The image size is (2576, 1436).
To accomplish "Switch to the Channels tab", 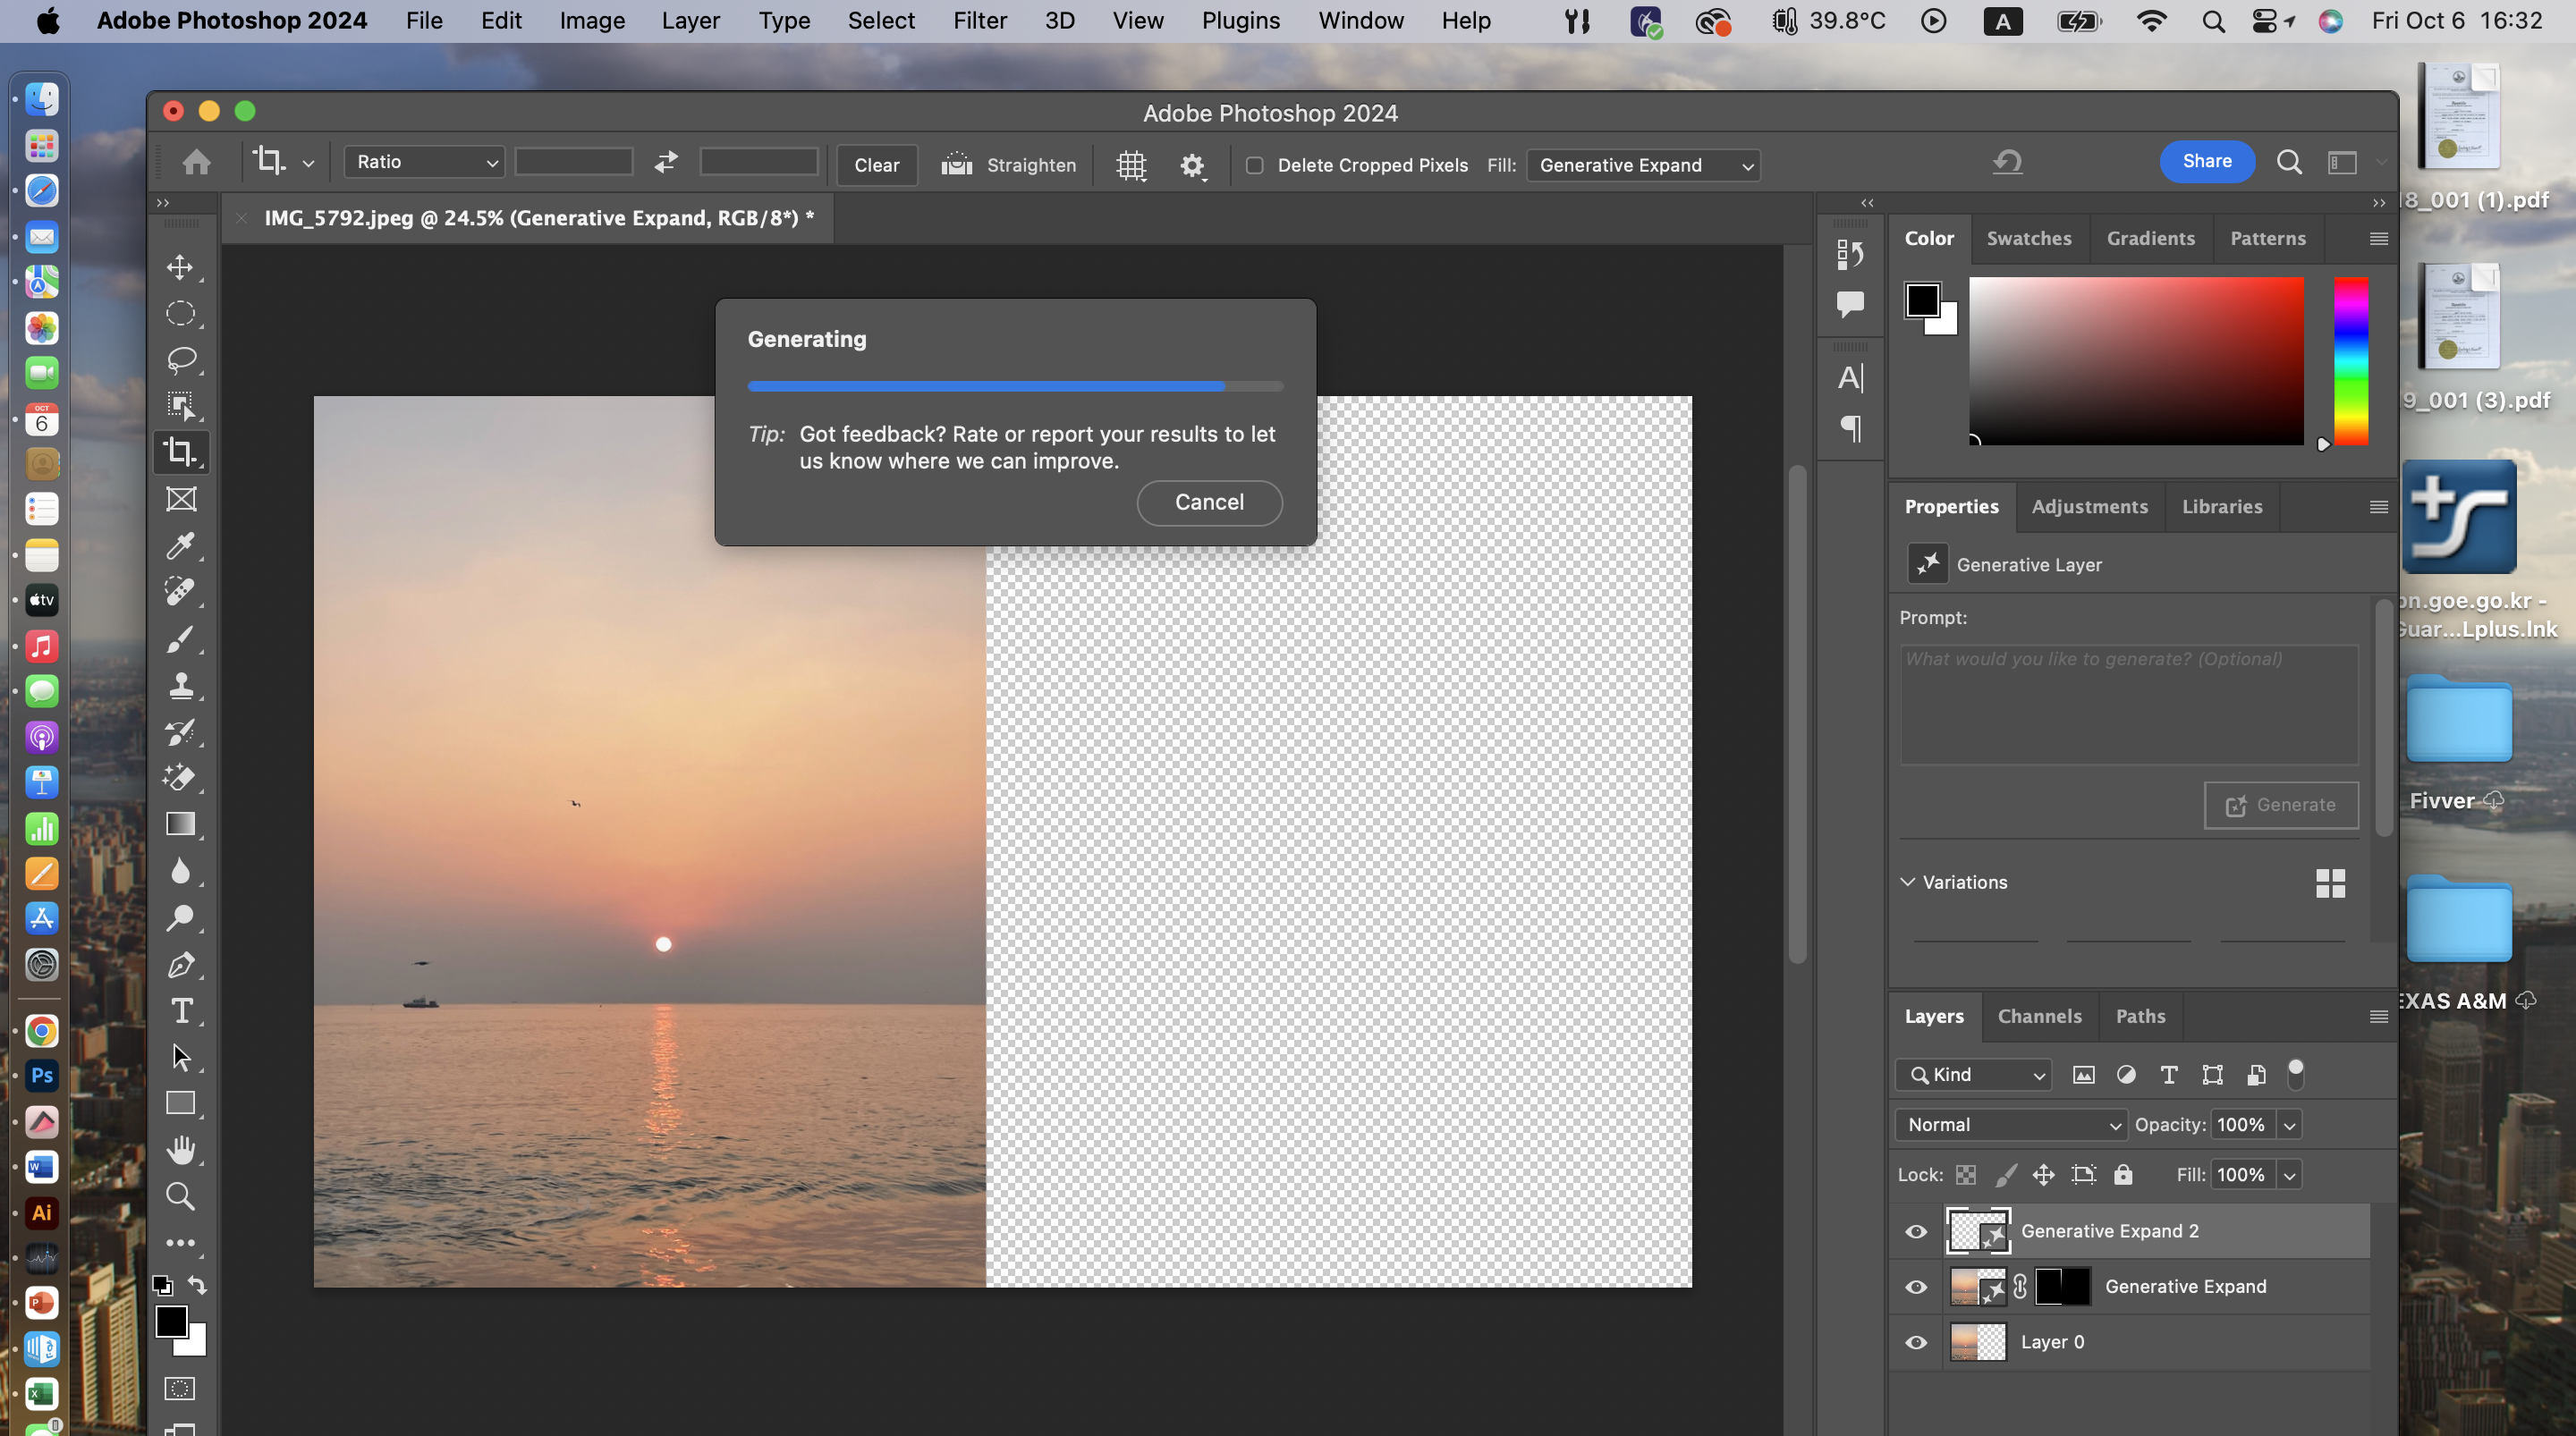I will click(2039, 1016).
